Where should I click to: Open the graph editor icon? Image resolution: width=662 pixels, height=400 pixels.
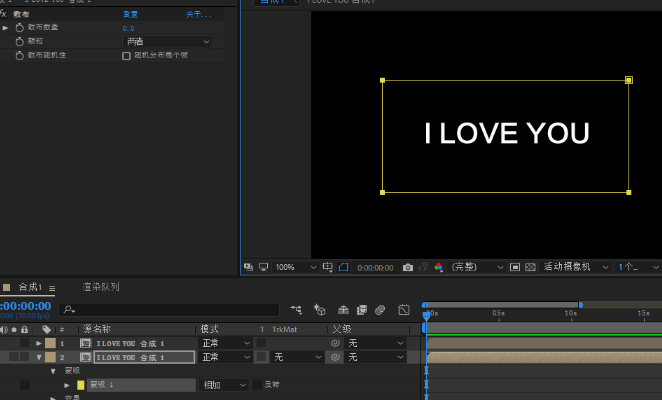[x=404, y=310]
